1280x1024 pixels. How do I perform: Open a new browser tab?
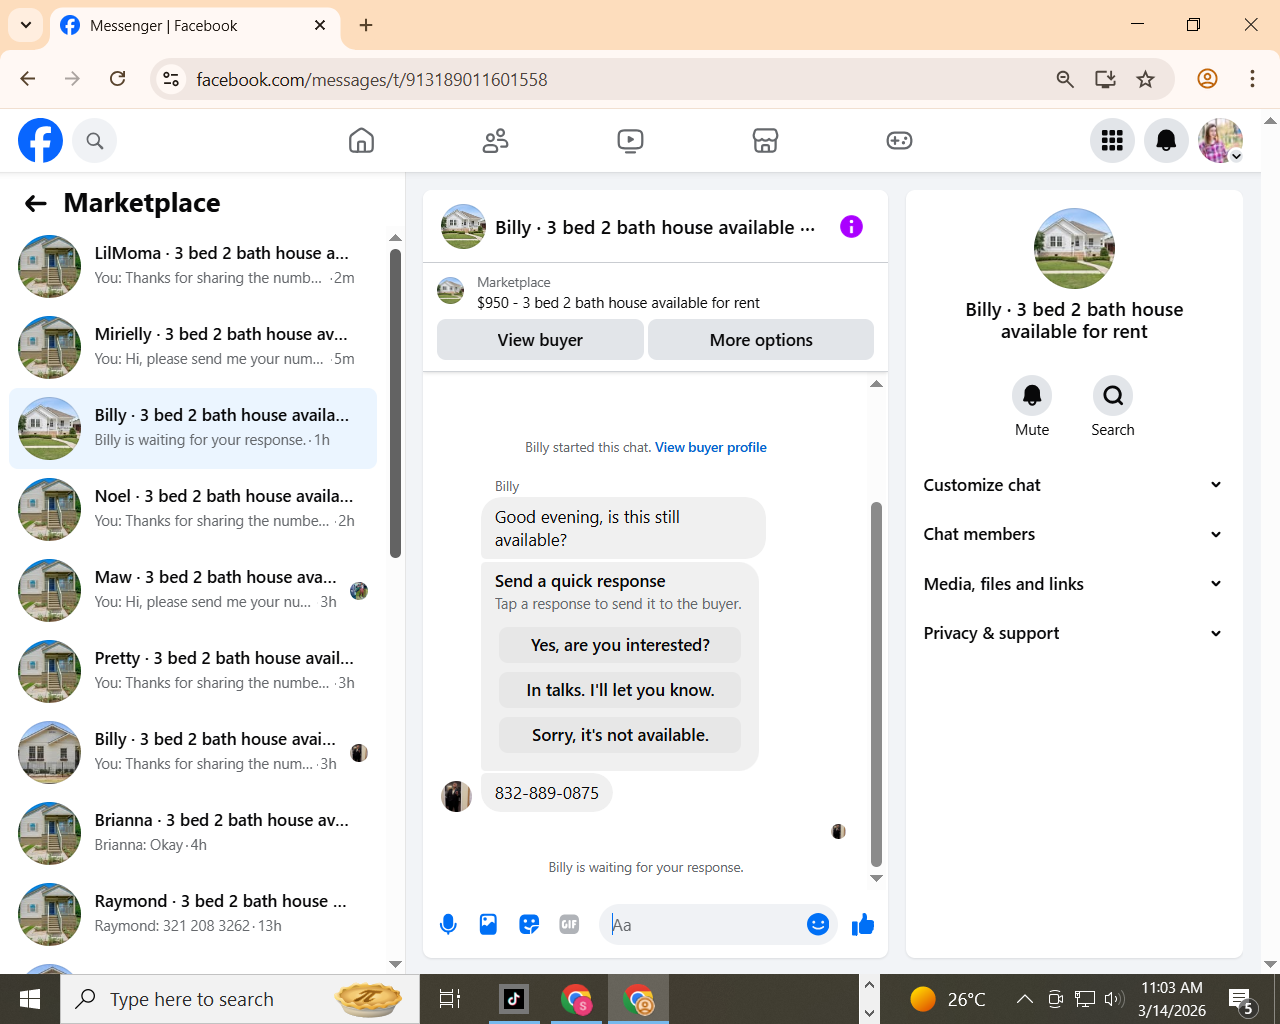[x=366, y=25]
